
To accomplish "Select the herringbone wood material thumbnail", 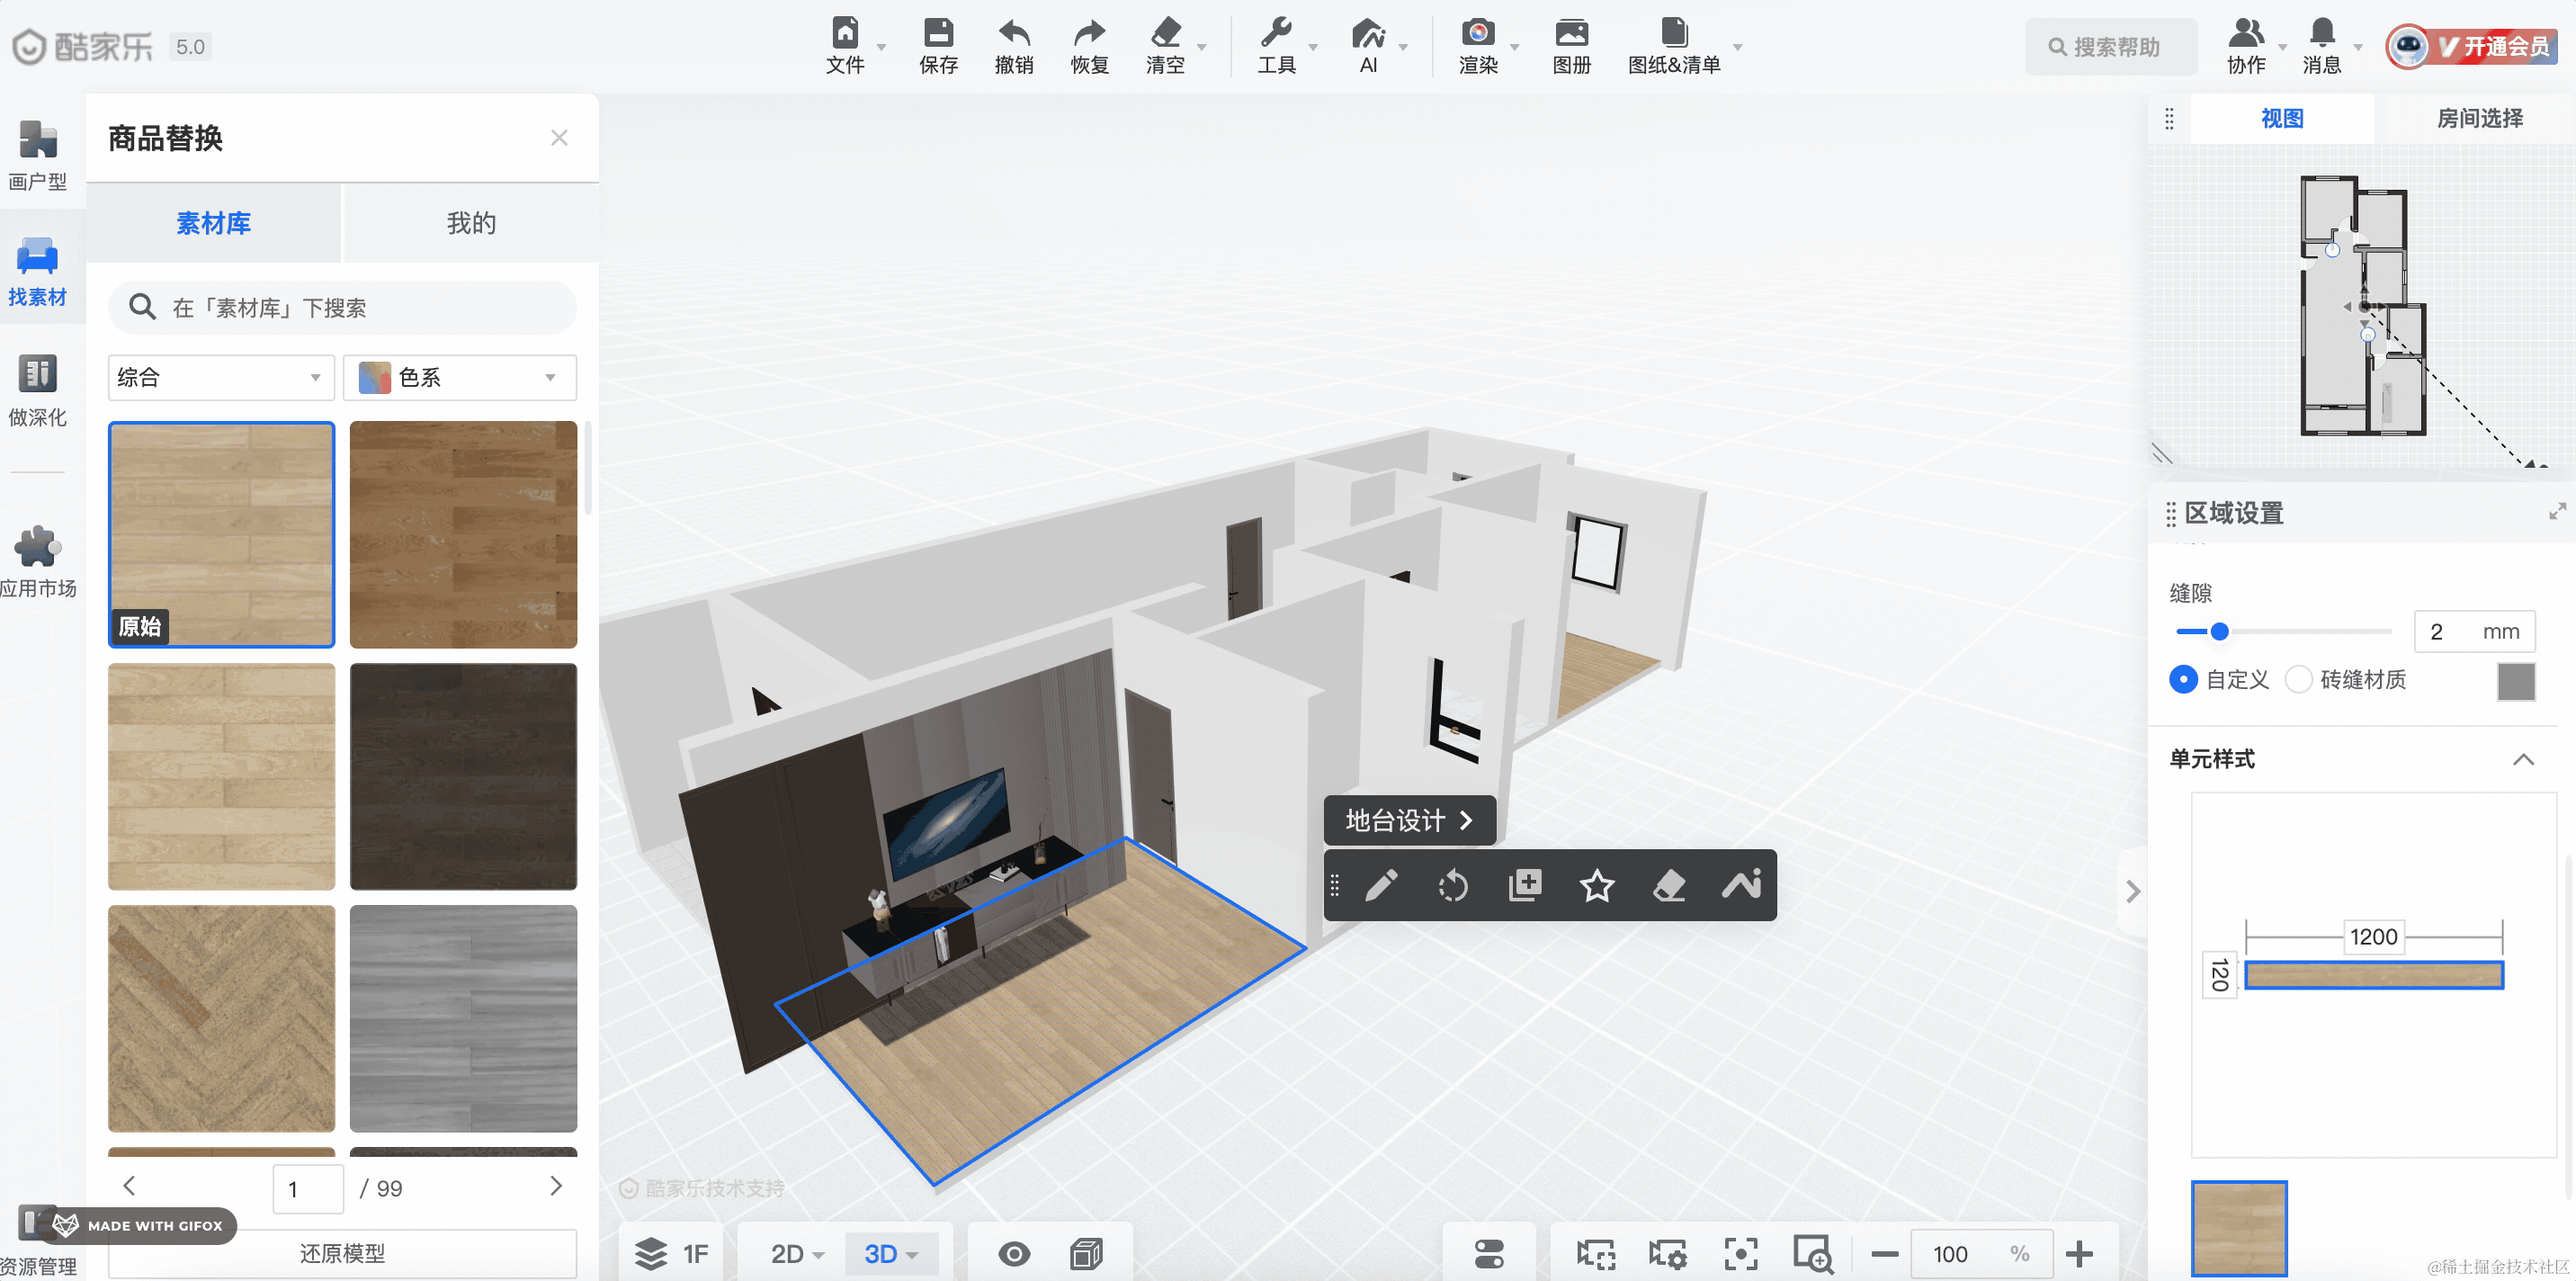I will coord(221,1019).
